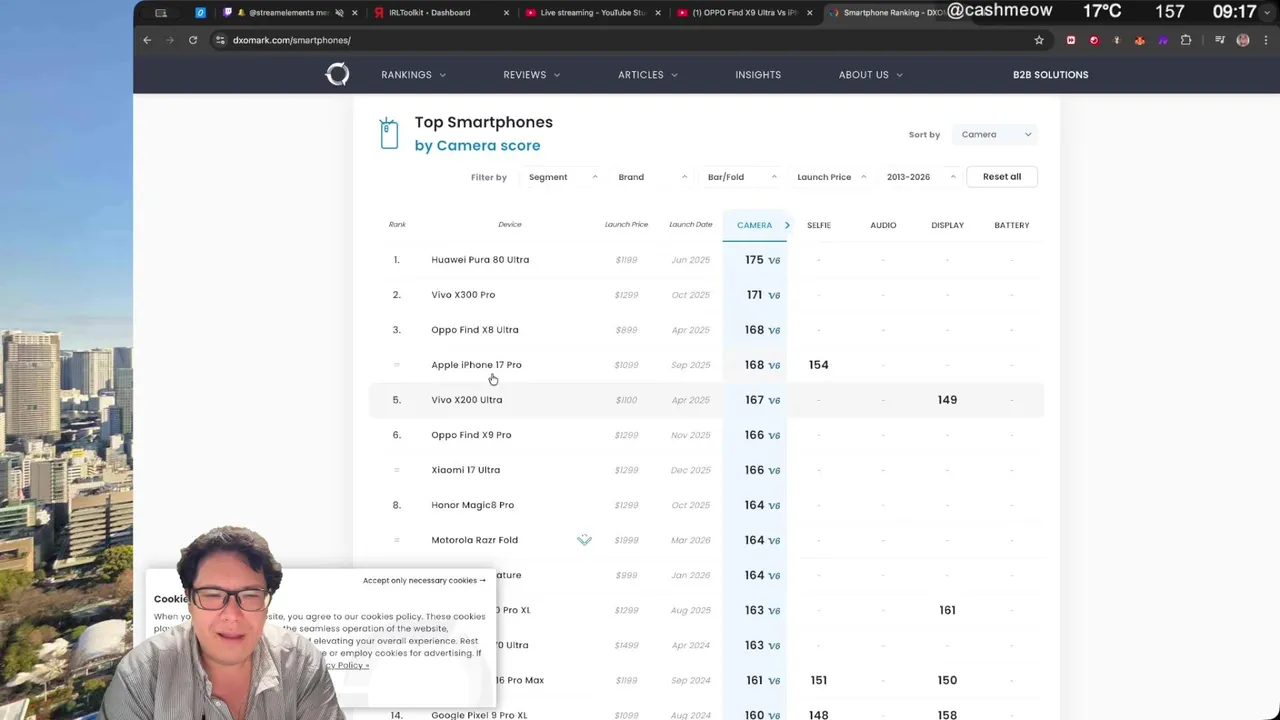Click the 175 camera score for Huawei
This screenshot has width=1280, height=720.
pyautogui.click(x=754, y=260)
